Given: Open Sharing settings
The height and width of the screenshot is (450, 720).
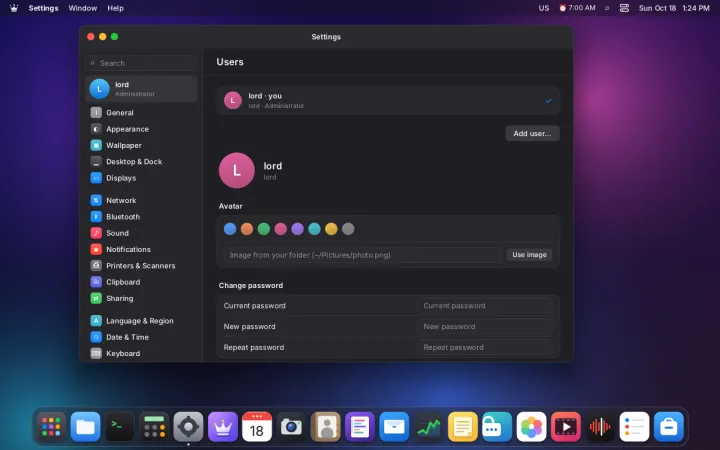Looking at the screenshot, I should click(141, 298).
